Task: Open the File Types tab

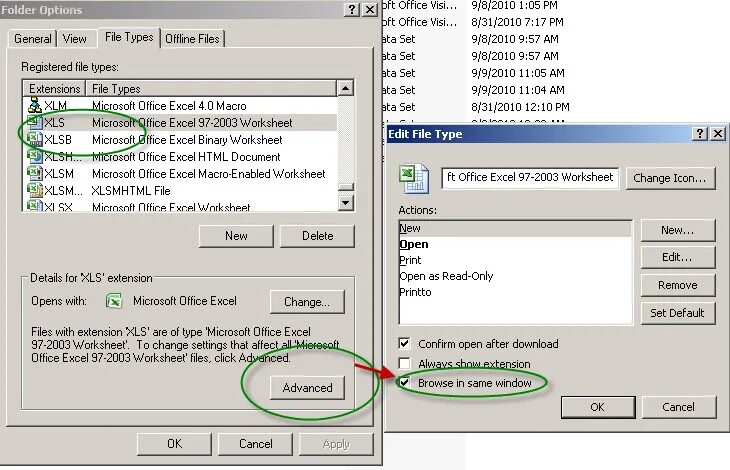Action: [129, 37]
